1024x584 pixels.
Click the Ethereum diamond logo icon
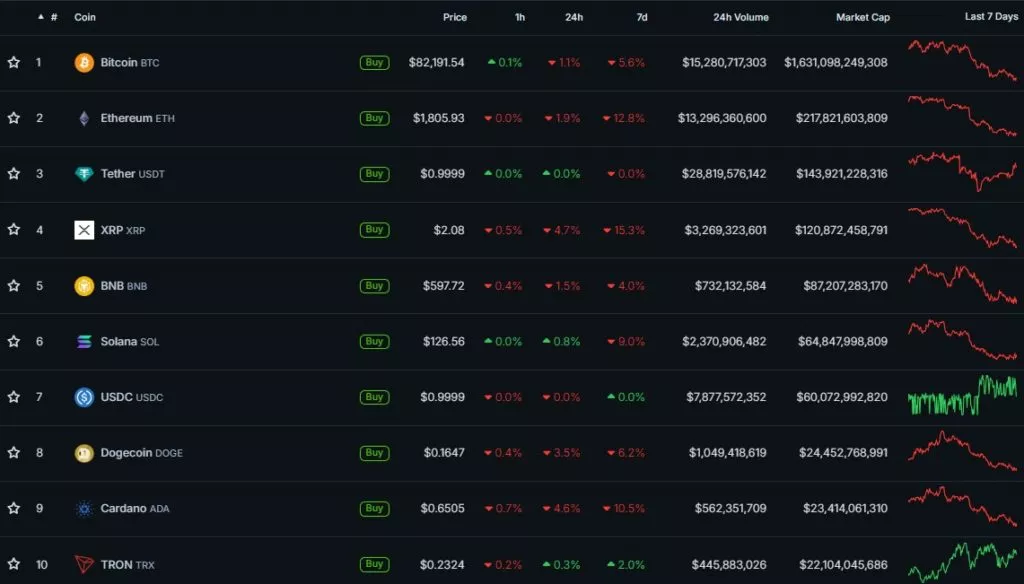84,119
